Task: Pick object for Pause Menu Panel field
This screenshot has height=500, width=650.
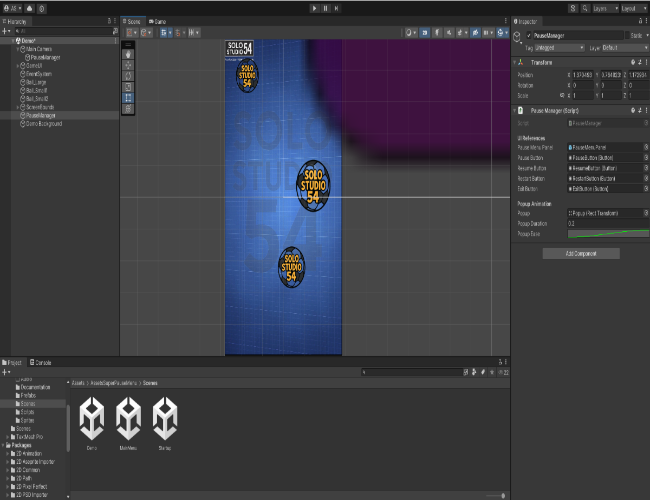Action: [x=646, y=147]
